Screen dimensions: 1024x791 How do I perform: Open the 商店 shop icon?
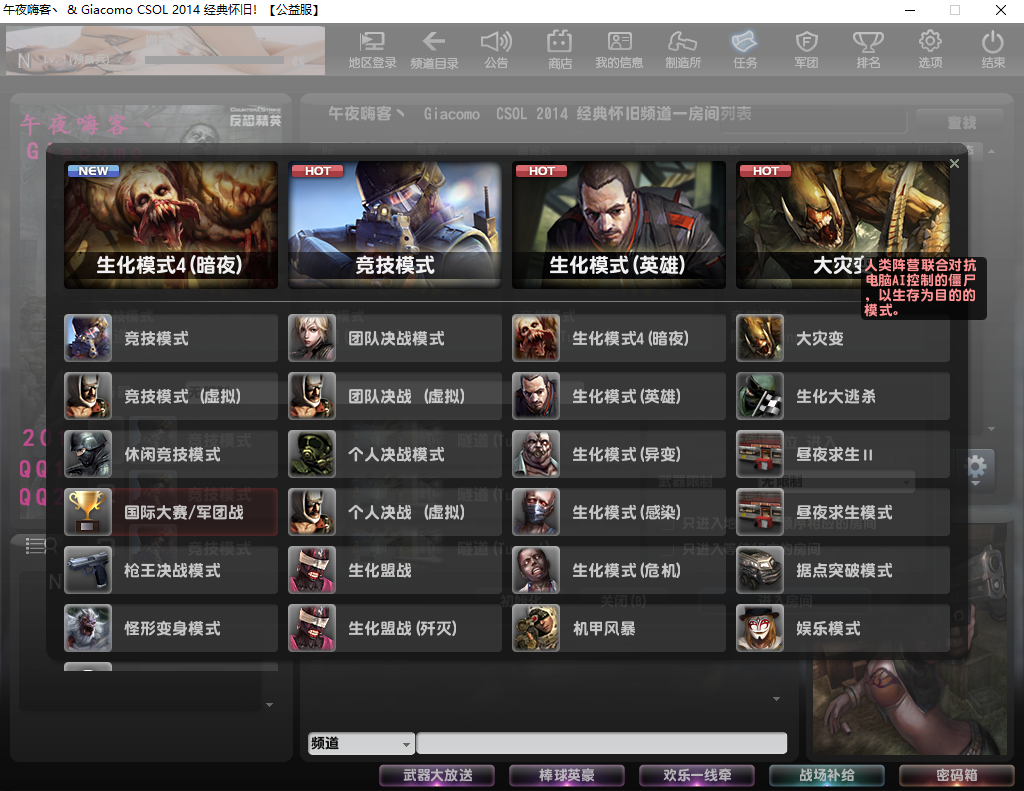pos(559,49)
